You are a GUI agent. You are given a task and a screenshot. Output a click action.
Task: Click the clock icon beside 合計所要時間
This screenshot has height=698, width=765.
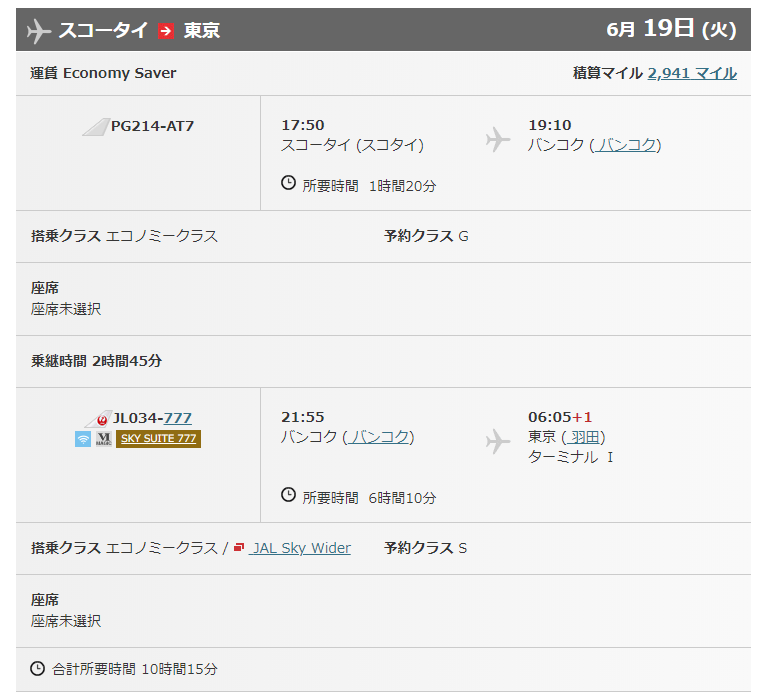coord(38,668)
